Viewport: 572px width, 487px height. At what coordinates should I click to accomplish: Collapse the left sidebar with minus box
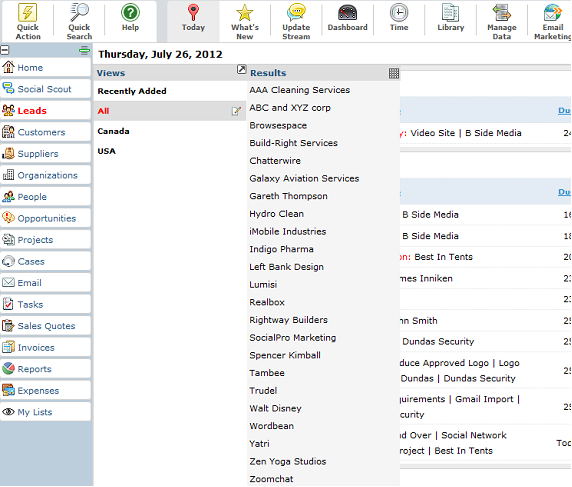[5, 50]
